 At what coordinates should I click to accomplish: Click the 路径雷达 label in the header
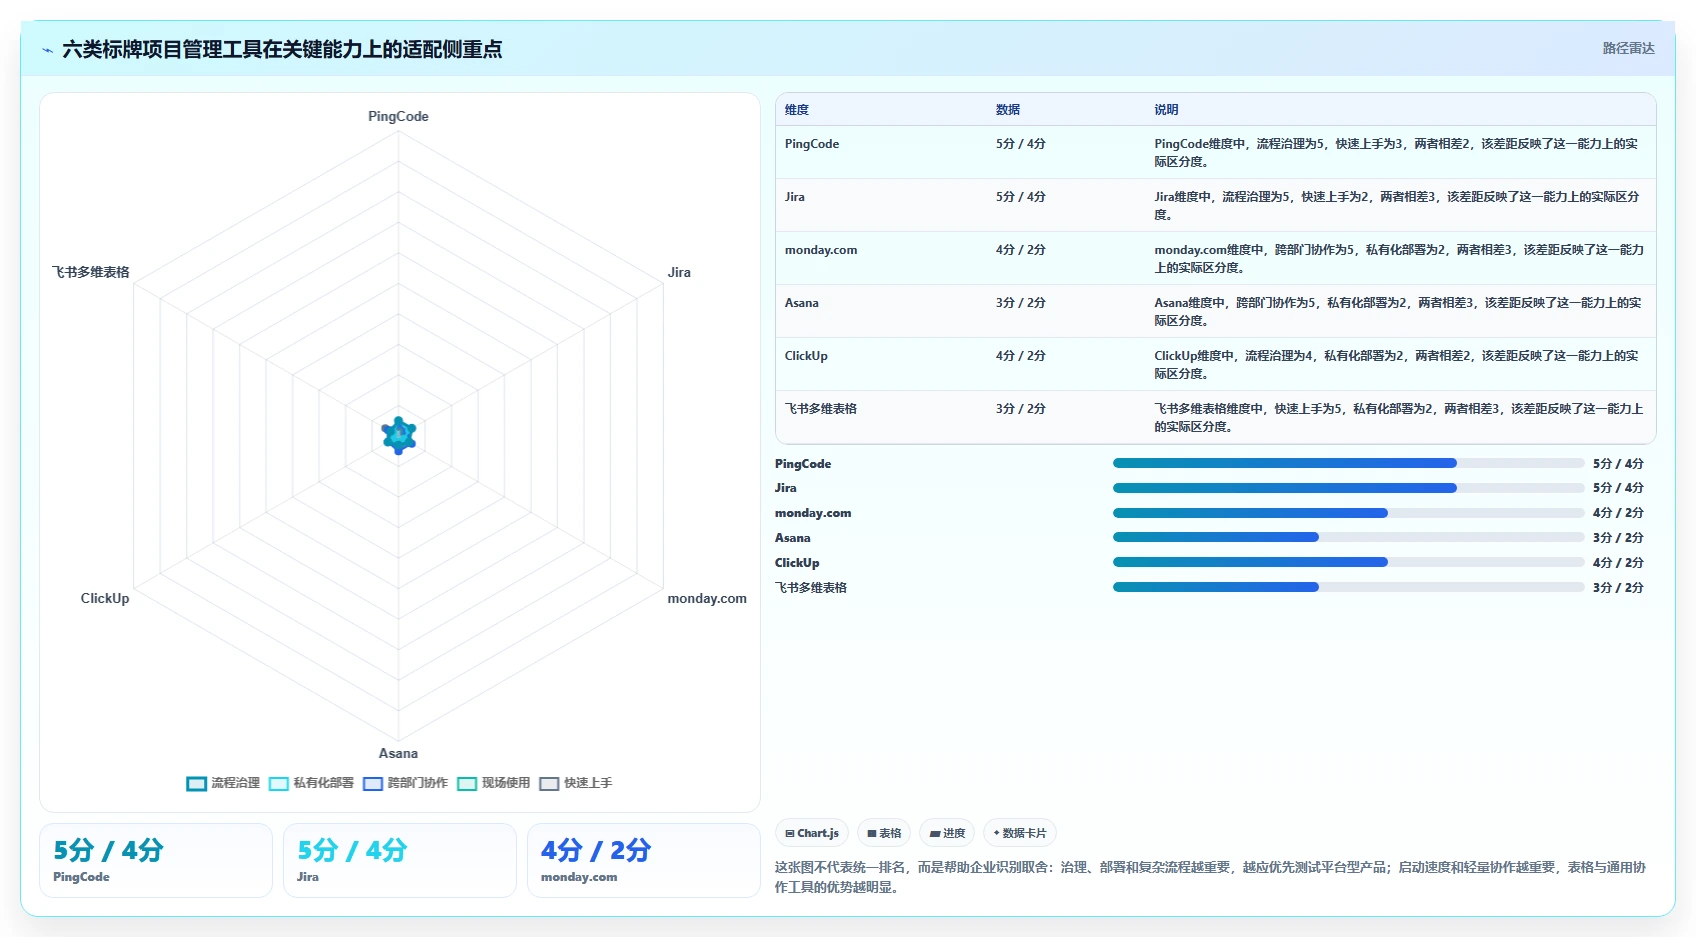tap(1628, 48)
